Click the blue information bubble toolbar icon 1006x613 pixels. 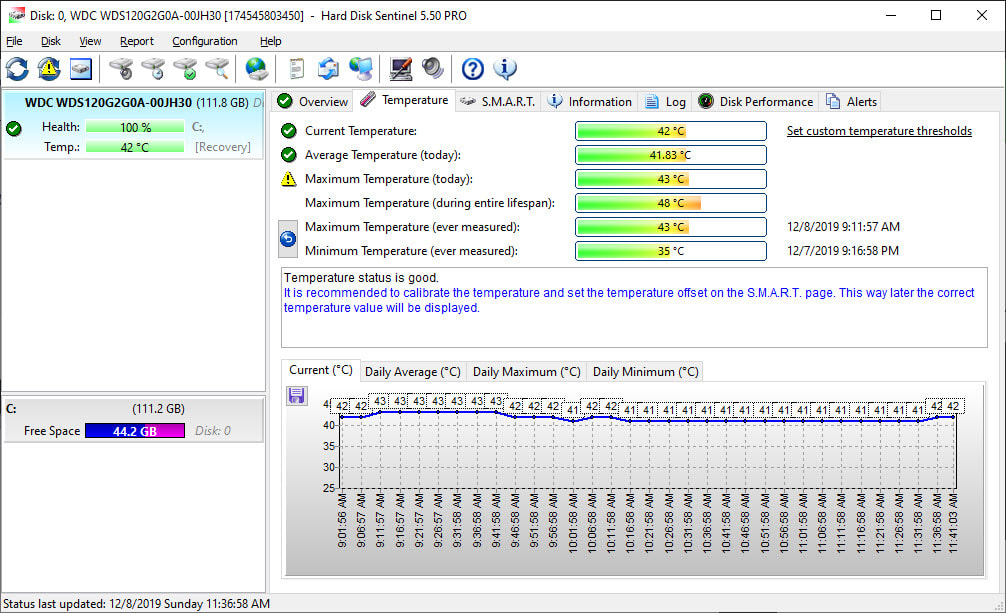coord(505,69)
